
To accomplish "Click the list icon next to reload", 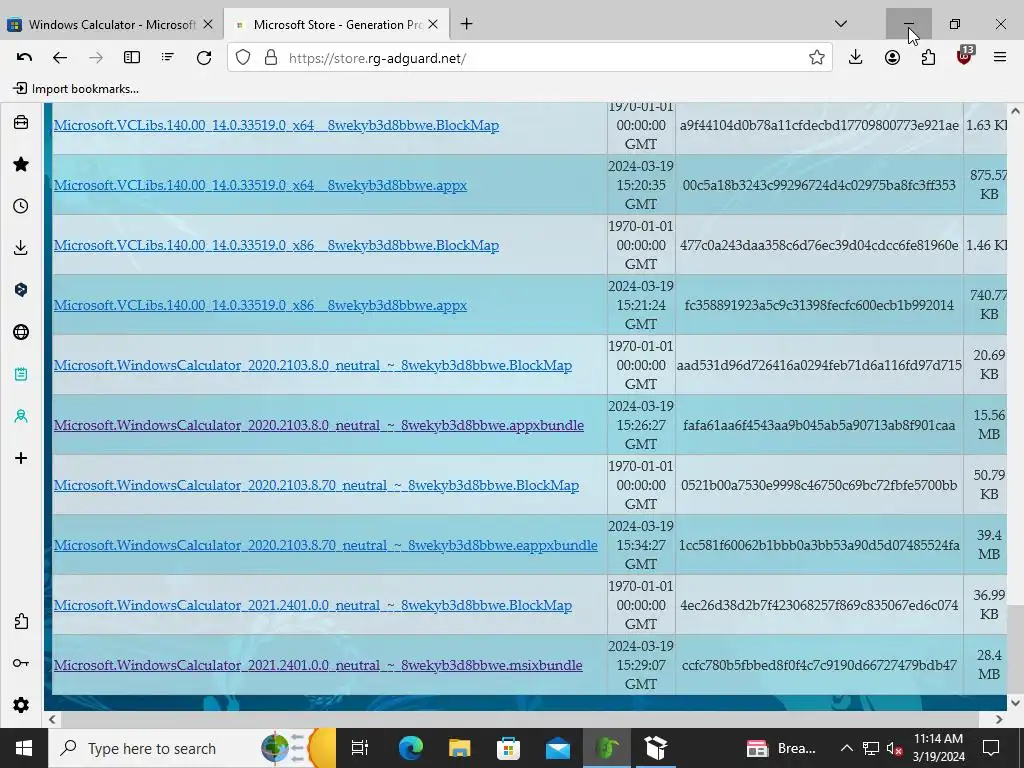I will (x=168, y=57).
